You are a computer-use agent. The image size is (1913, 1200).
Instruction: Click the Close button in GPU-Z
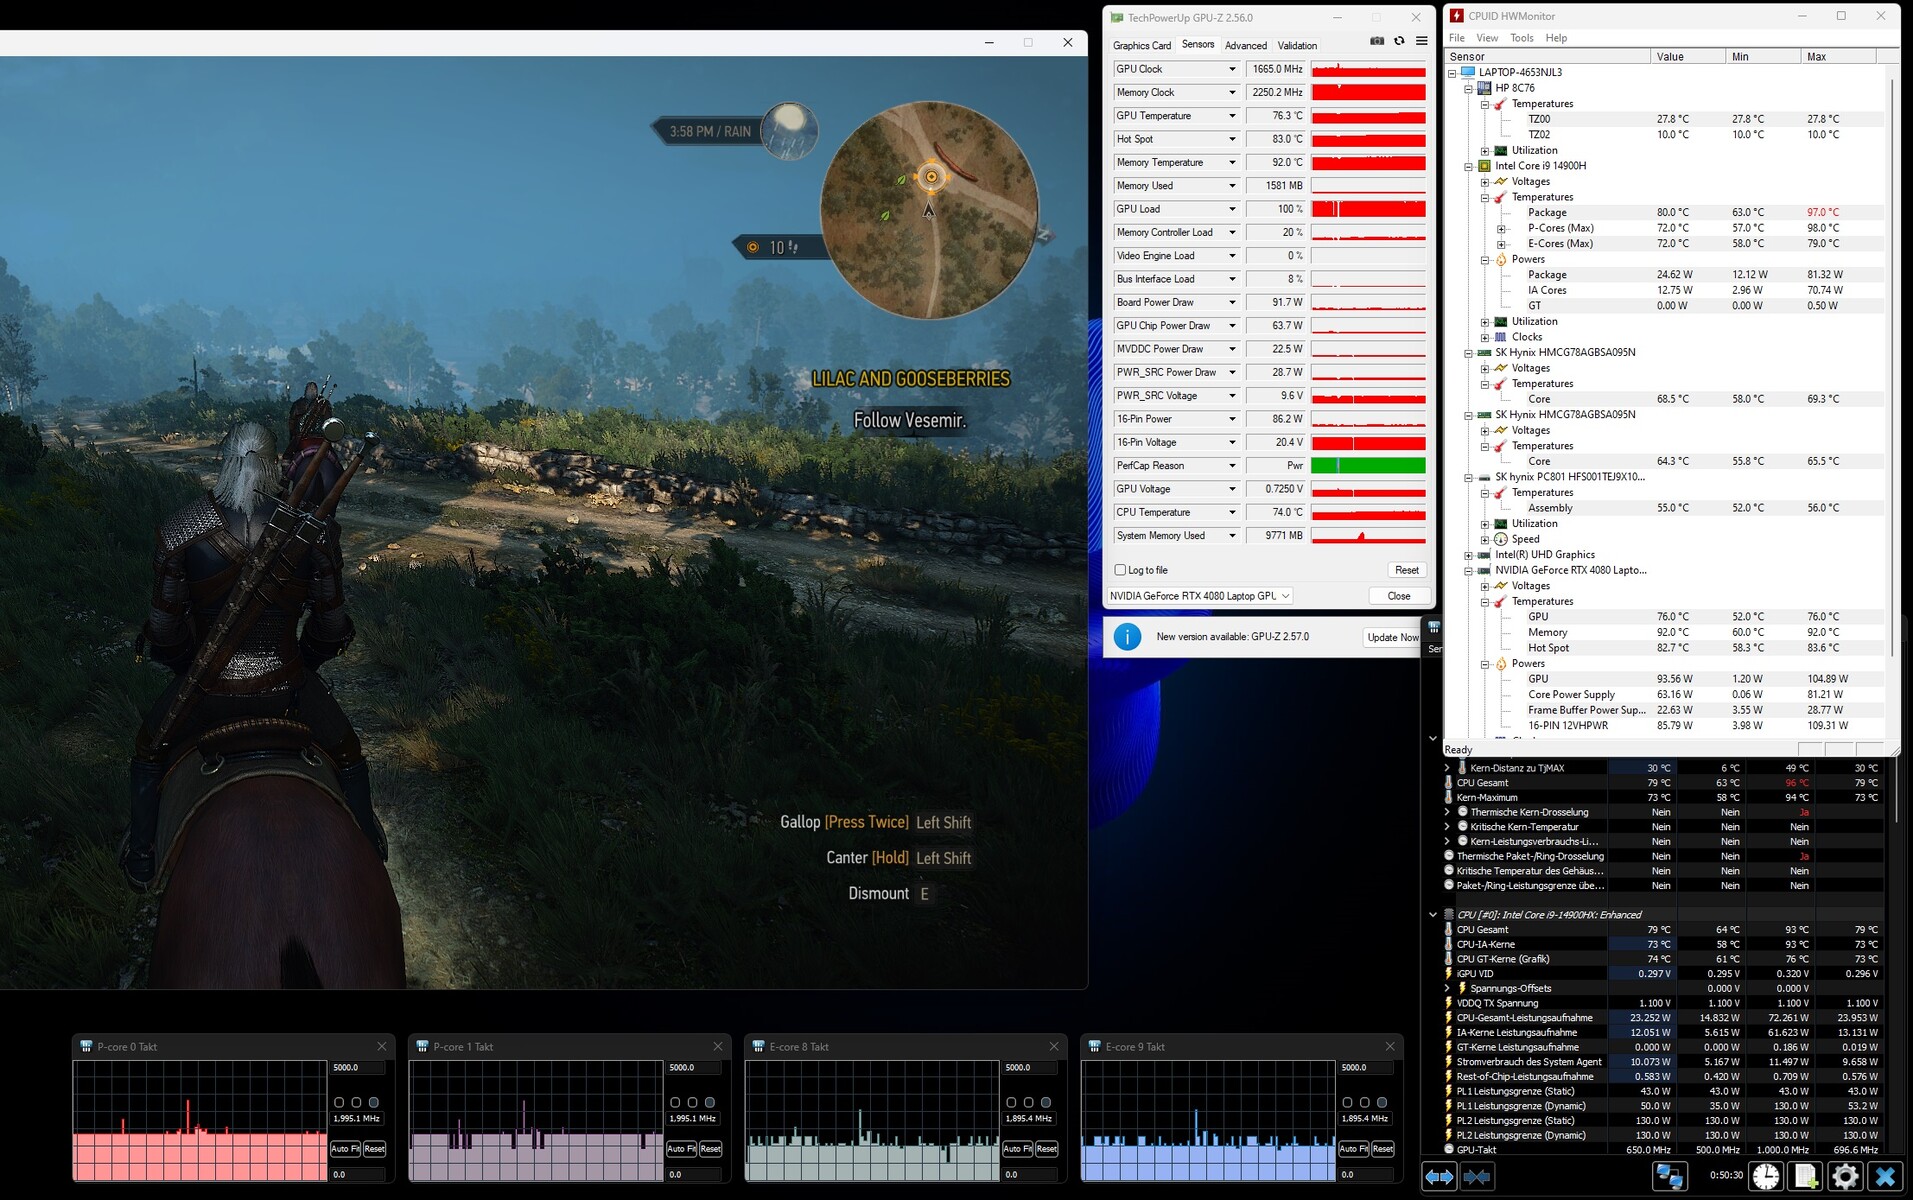point(1399,596)
